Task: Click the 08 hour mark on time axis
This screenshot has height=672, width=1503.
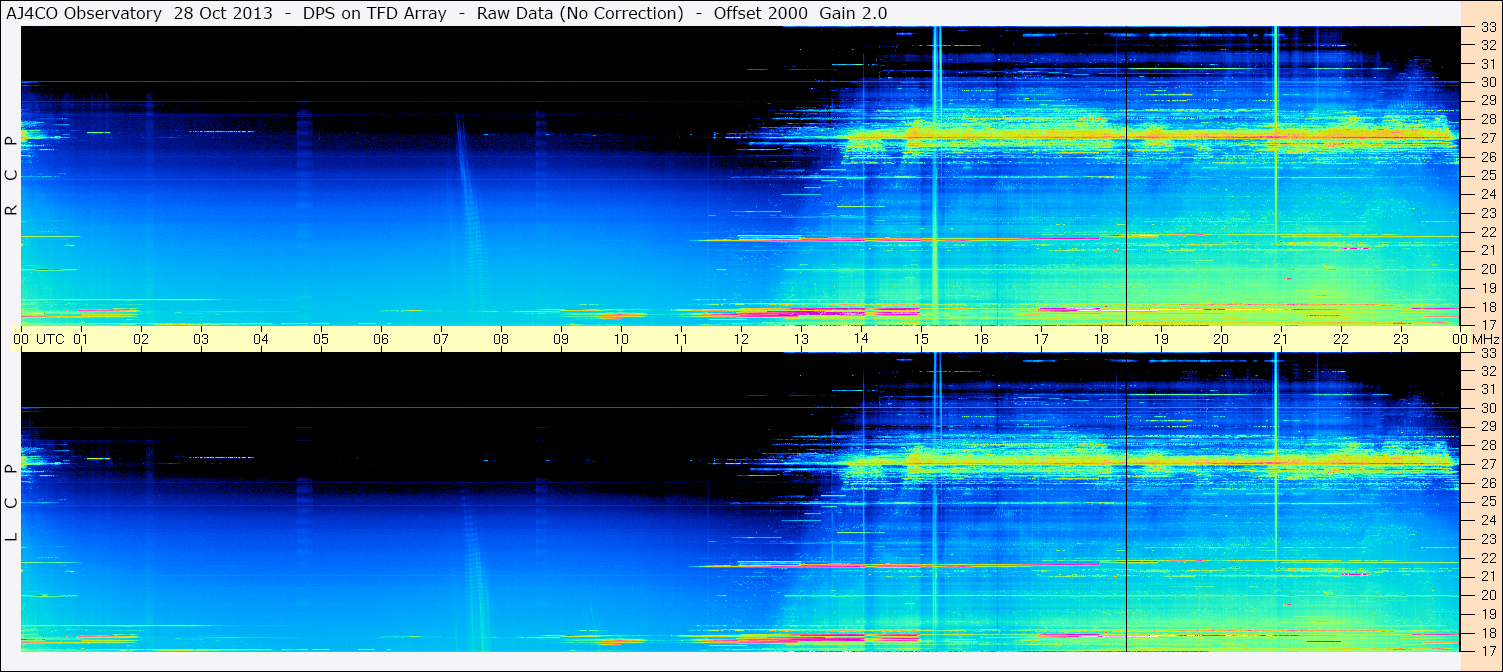Action: pyautogui.click(x=501, y=339)
